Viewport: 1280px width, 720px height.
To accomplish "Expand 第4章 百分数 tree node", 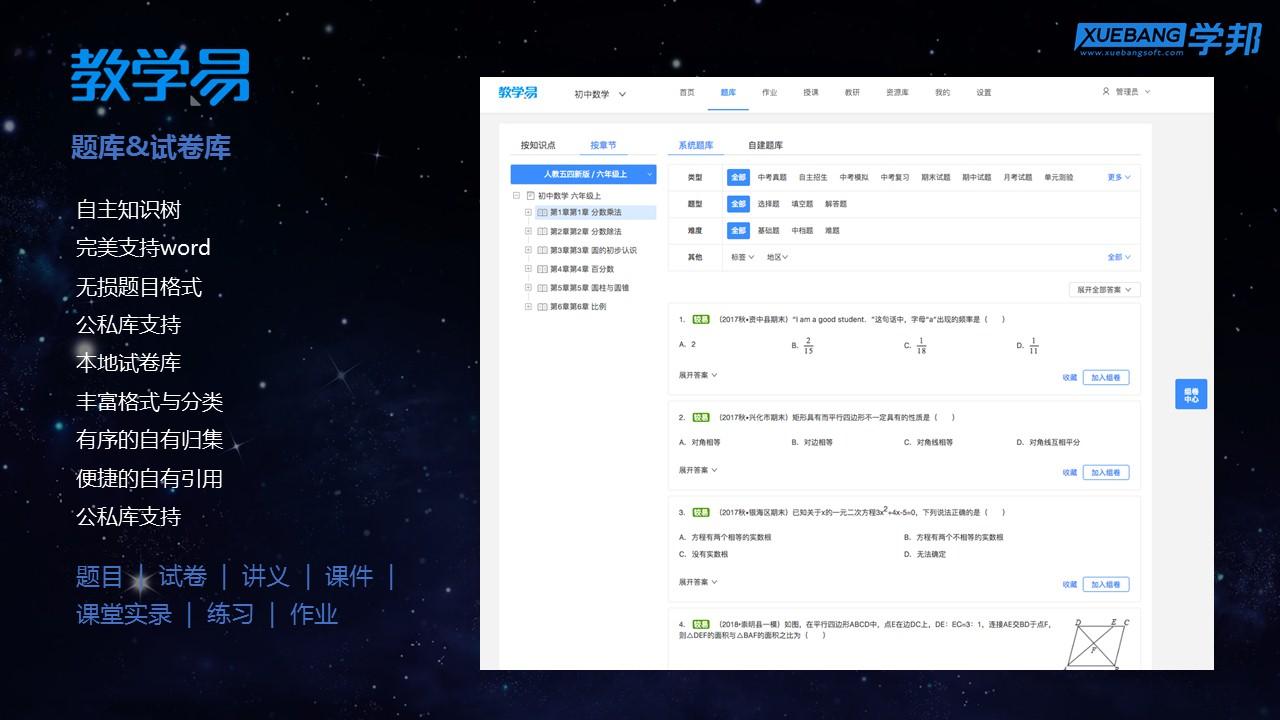I will click(x=528, y=269).
